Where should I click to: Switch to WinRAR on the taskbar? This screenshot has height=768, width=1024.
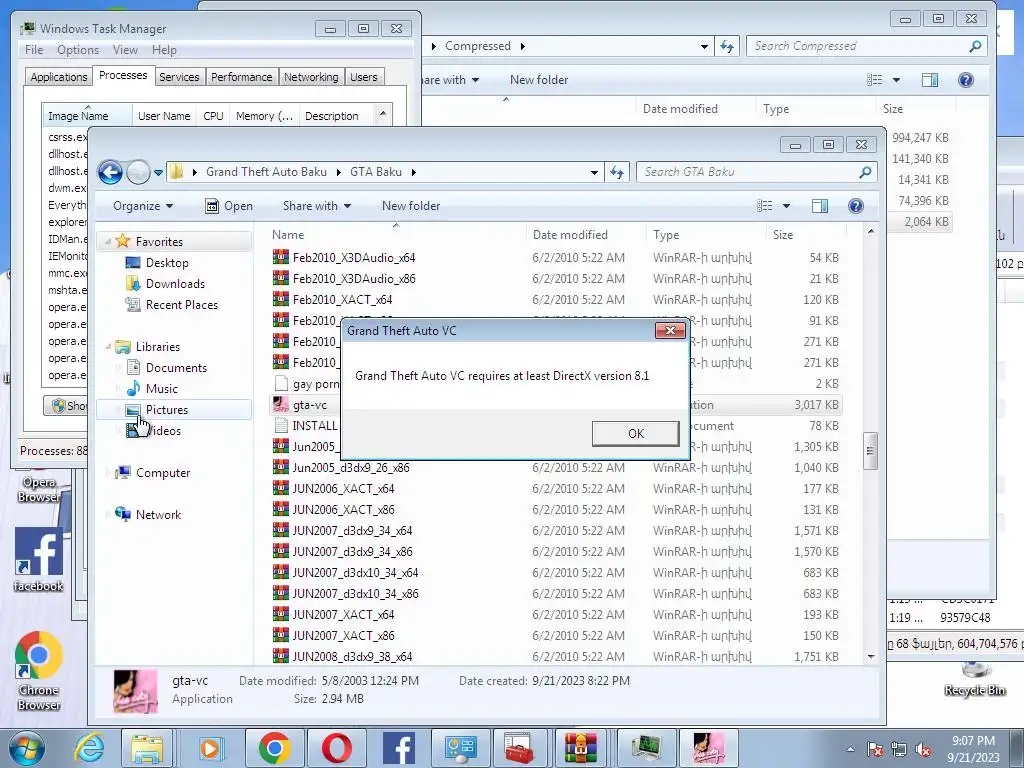tap(581, 748)
